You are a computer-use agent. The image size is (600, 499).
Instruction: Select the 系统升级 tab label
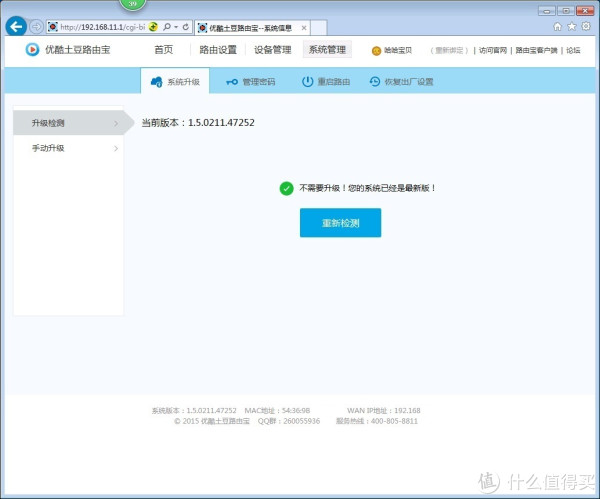[183, 82]
